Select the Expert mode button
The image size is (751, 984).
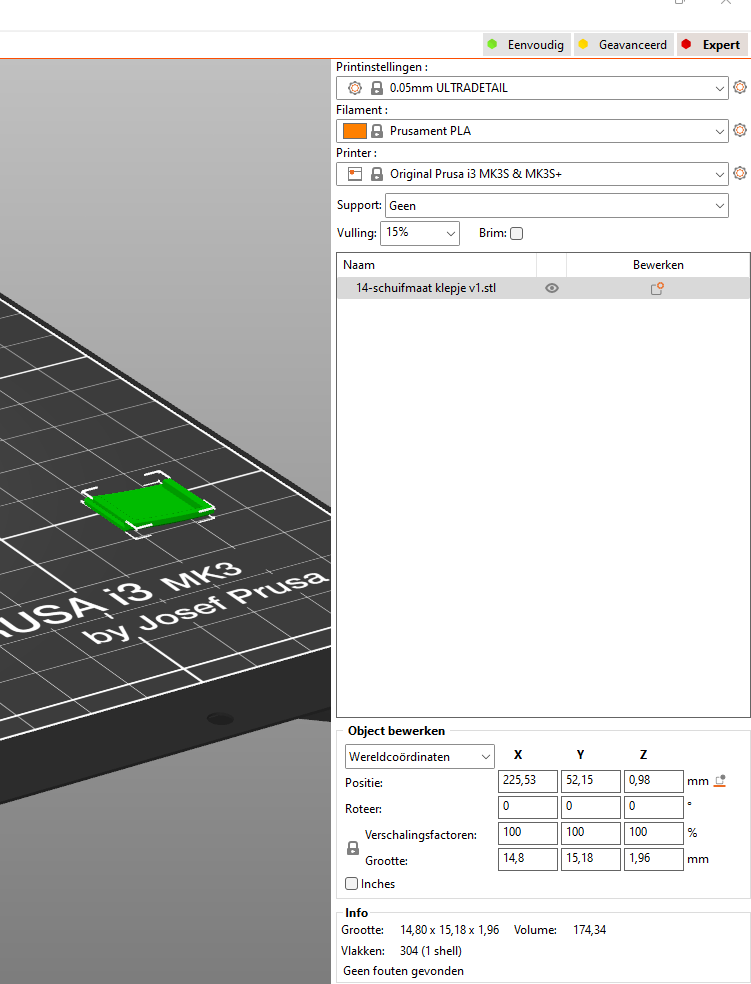tap(711, 45)
